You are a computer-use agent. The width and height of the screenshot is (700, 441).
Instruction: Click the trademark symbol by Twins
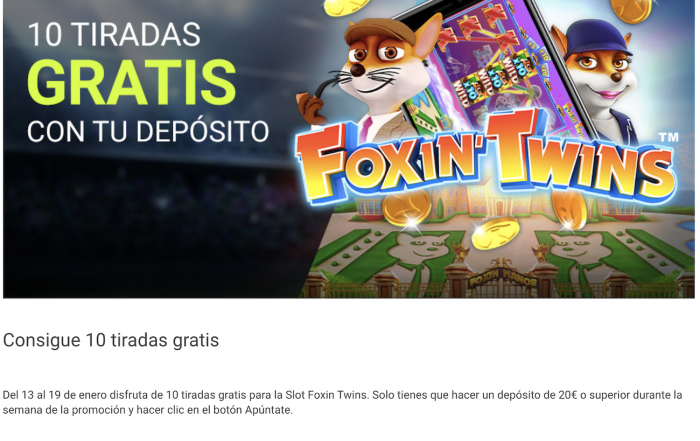coord(668,137)
